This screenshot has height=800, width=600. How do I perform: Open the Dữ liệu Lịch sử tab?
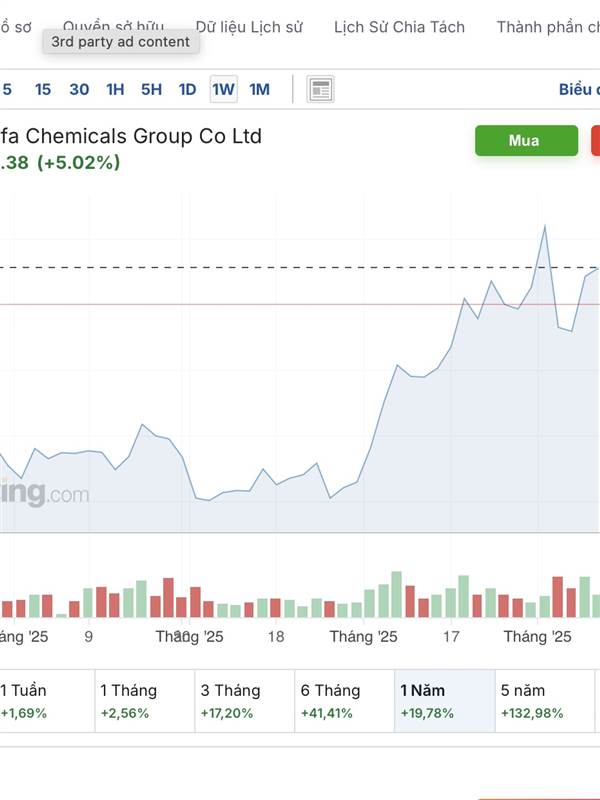tap(249, 27)
